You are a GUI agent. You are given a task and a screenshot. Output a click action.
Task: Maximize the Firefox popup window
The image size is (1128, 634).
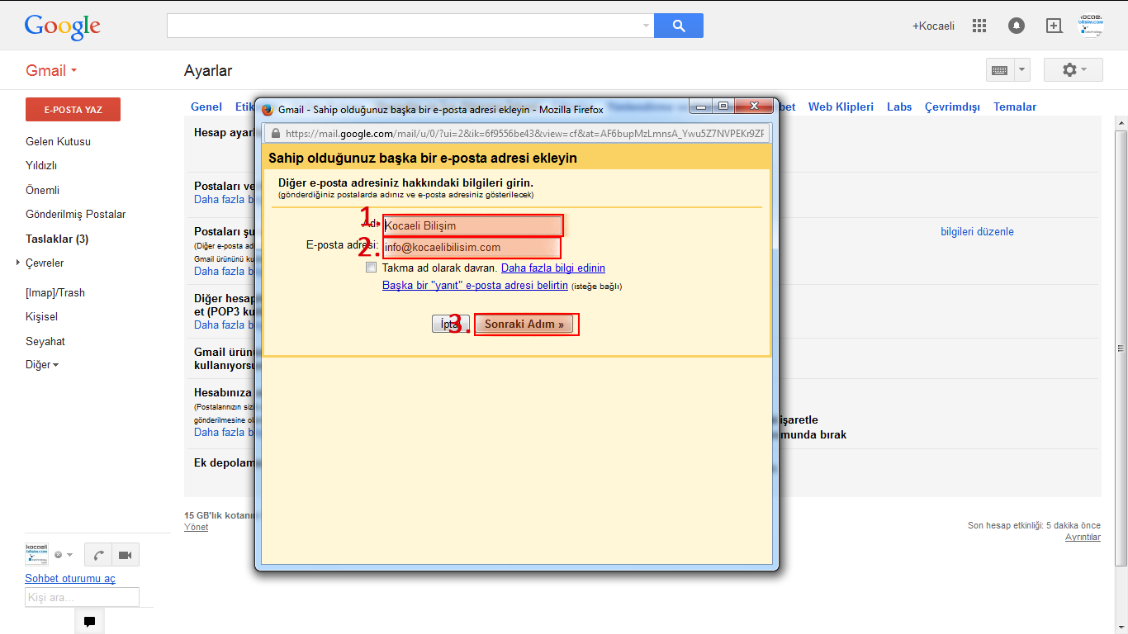point(724,106)
